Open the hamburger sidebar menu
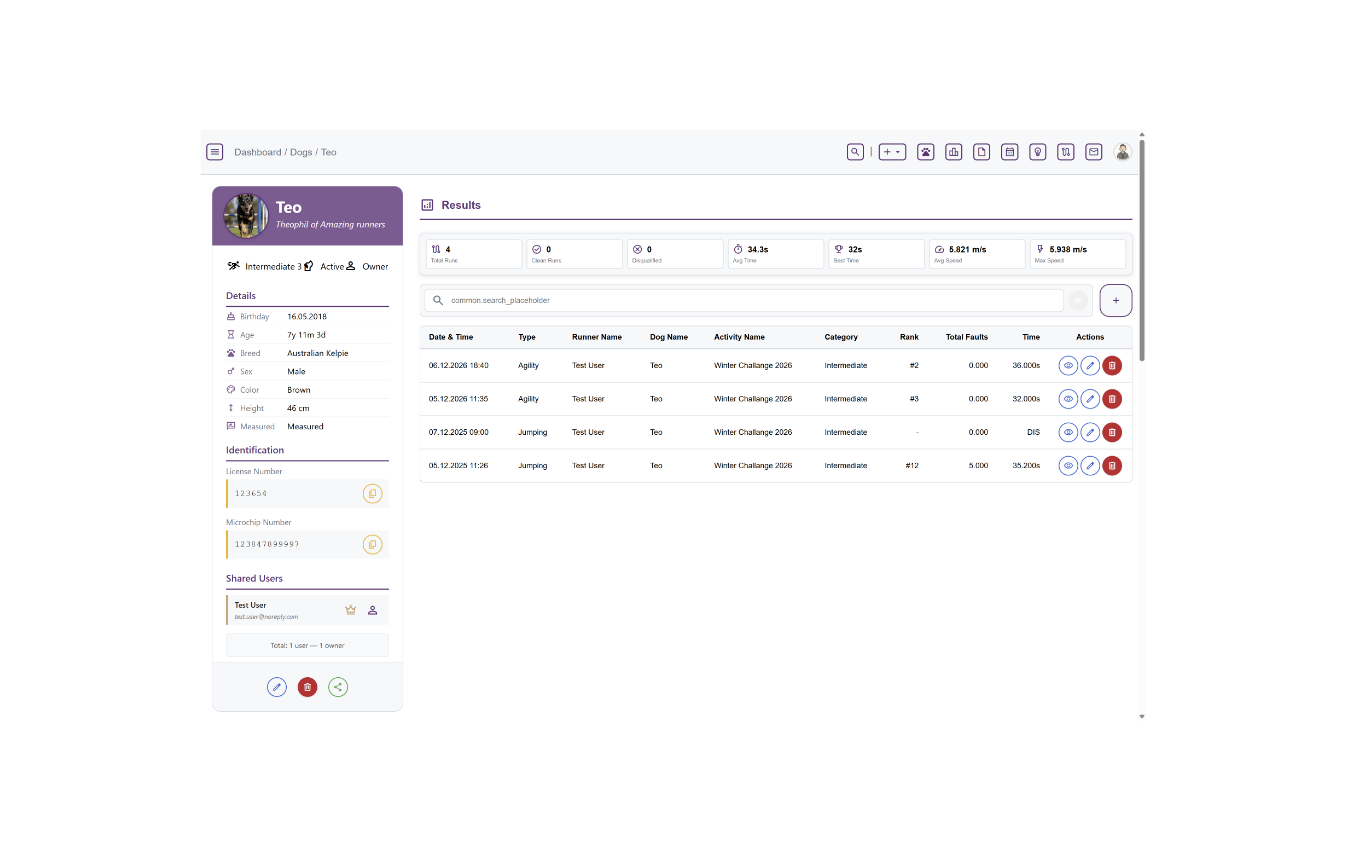The height and width of the screenshot is (851, 1347). pos(214,152)
